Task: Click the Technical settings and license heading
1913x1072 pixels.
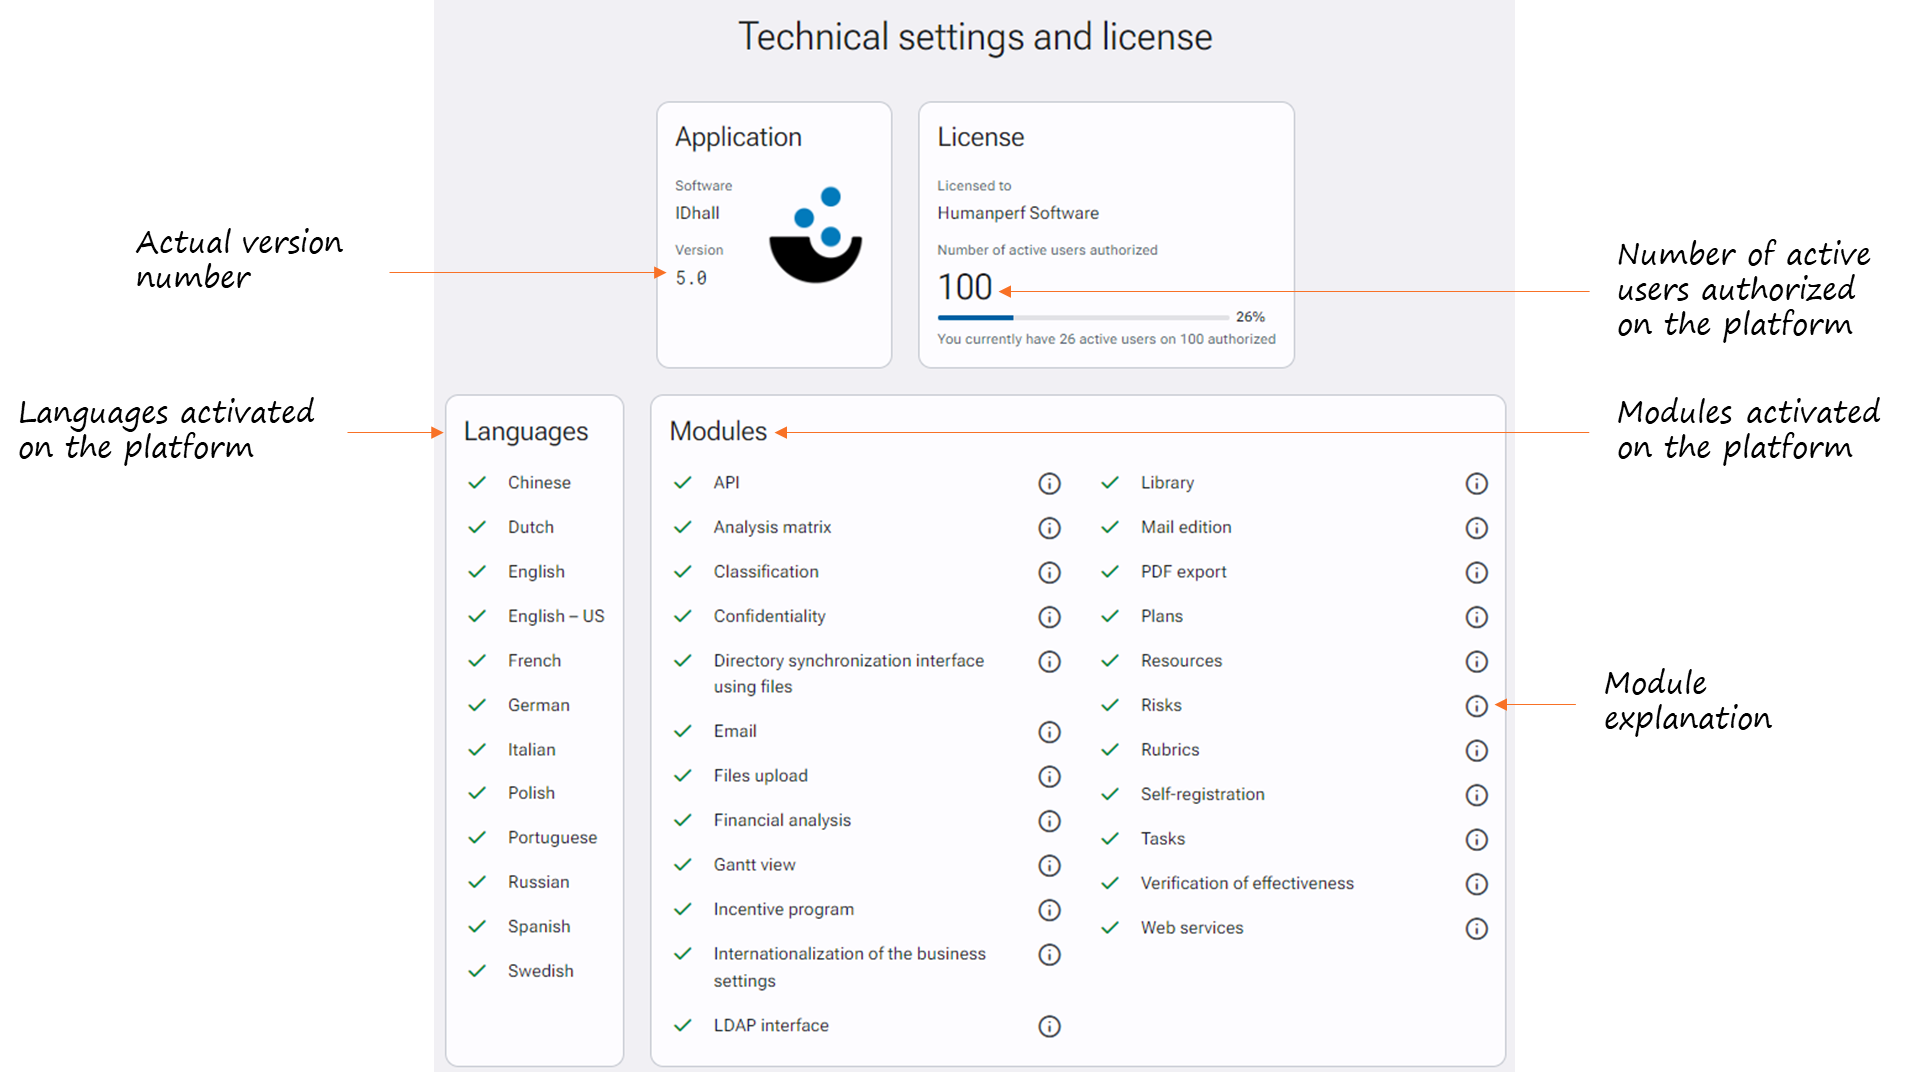Action: [x=975, y=37]
